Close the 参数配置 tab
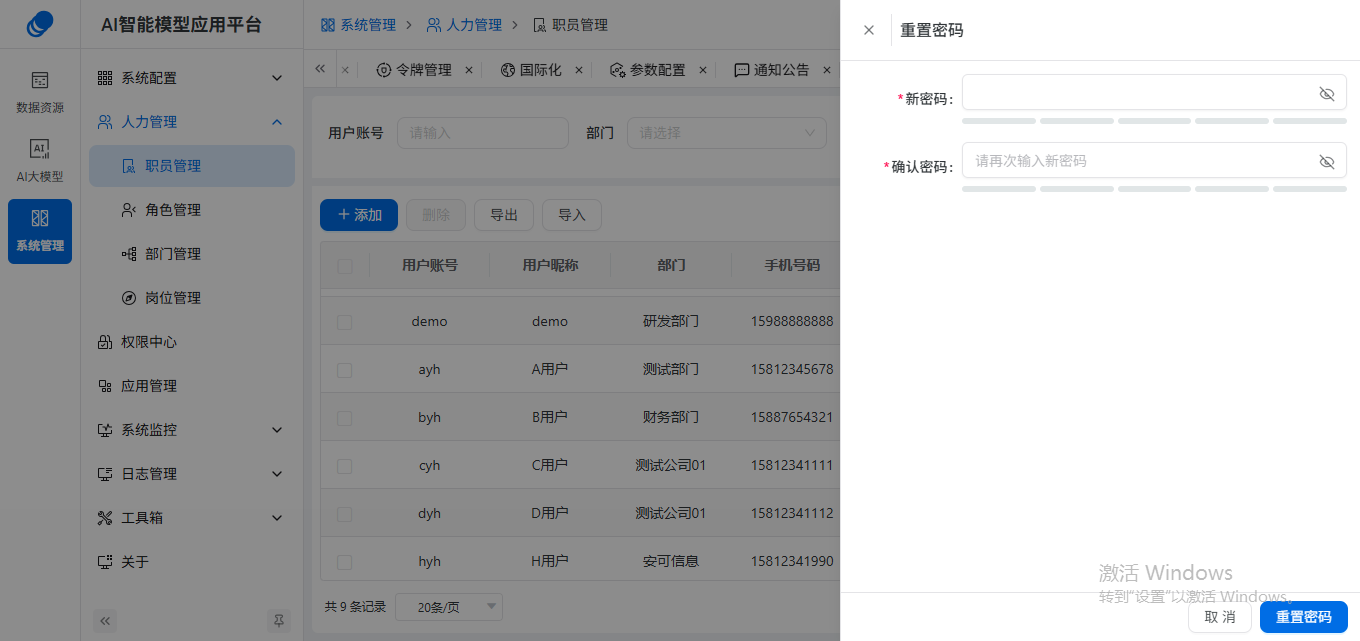 pos(703,70)
